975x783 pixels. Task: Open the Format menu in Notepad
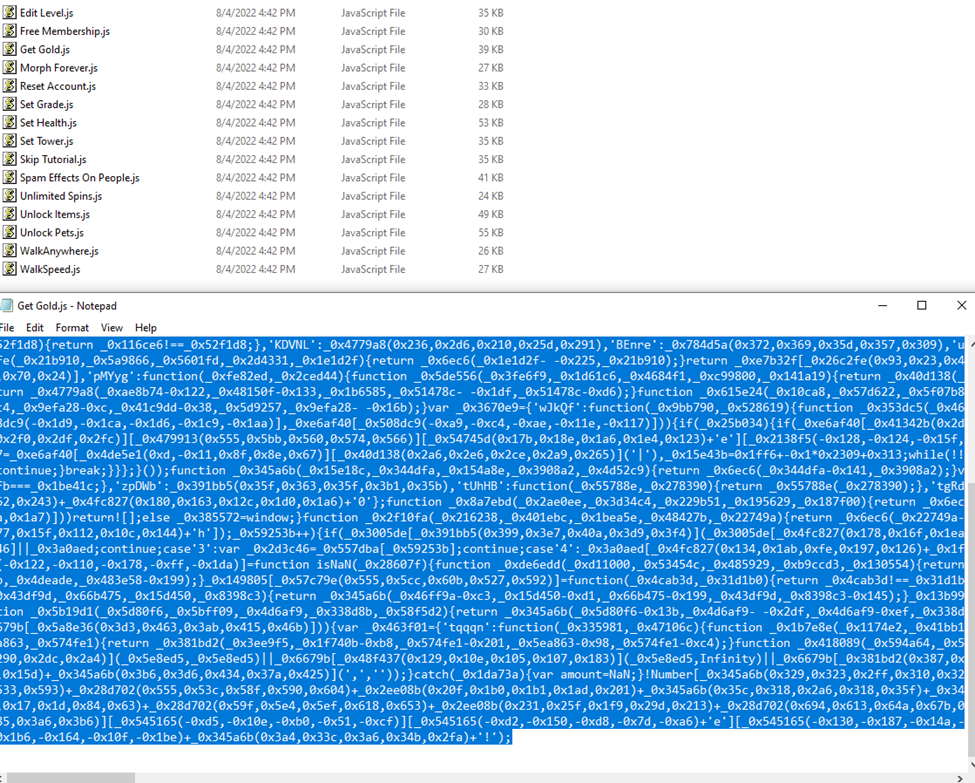pos(72,328)
